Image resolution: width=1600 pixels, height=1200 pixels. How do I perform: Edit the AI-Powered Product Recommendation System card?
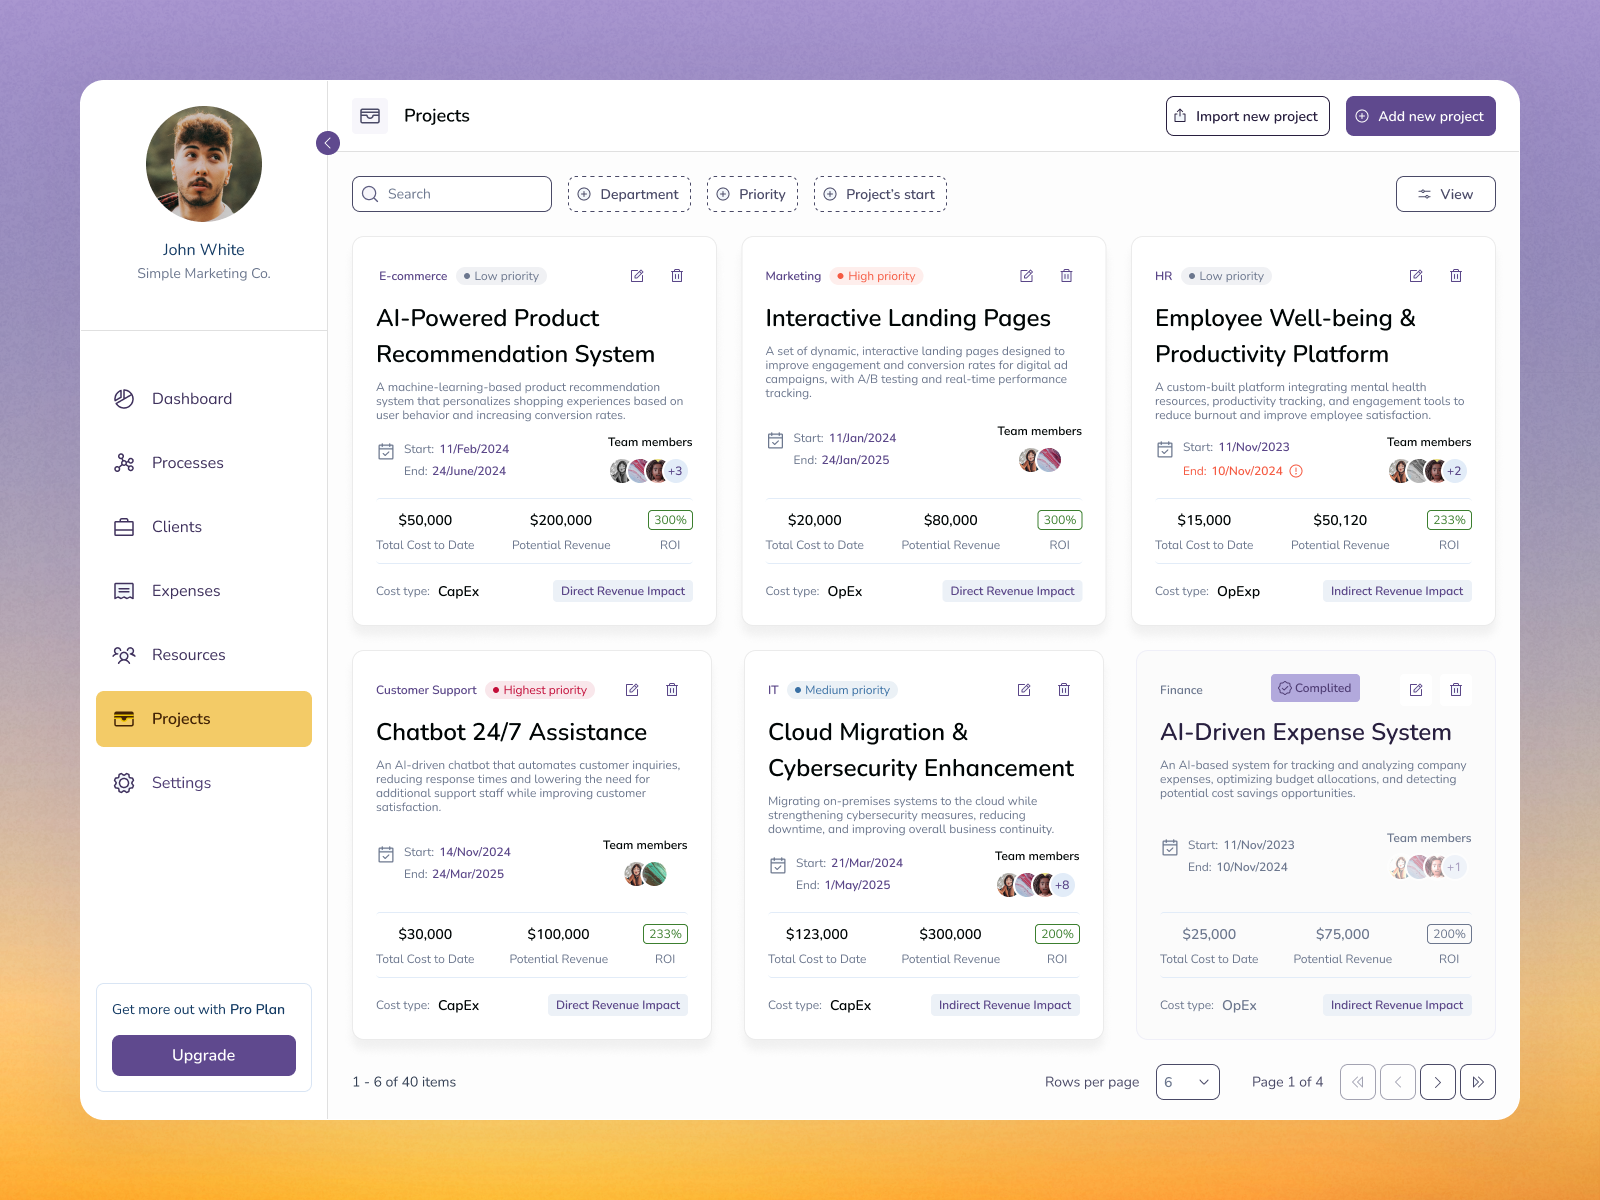pyautogui.click(x=637, y=276)
